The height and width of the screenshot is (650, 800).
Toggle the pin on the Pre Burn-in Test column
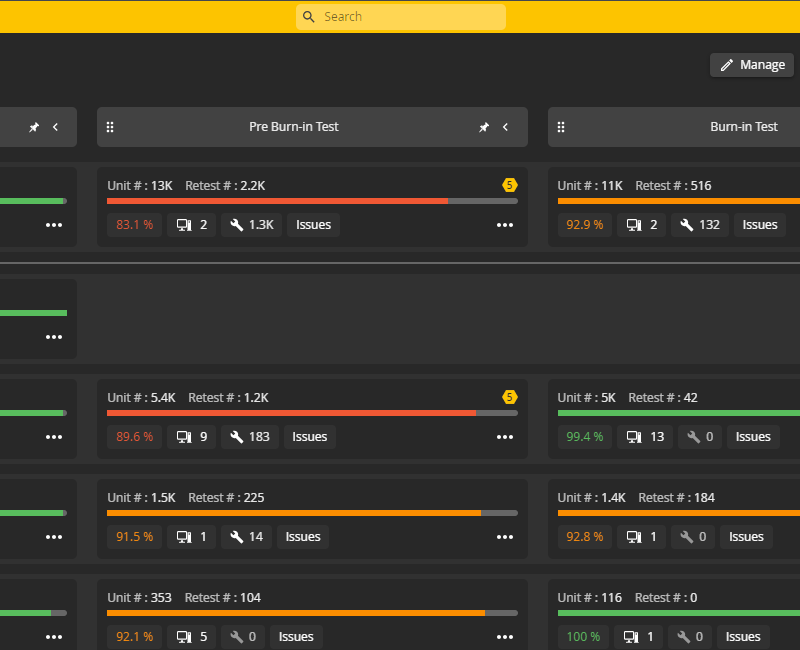click(x=484, y=126)
